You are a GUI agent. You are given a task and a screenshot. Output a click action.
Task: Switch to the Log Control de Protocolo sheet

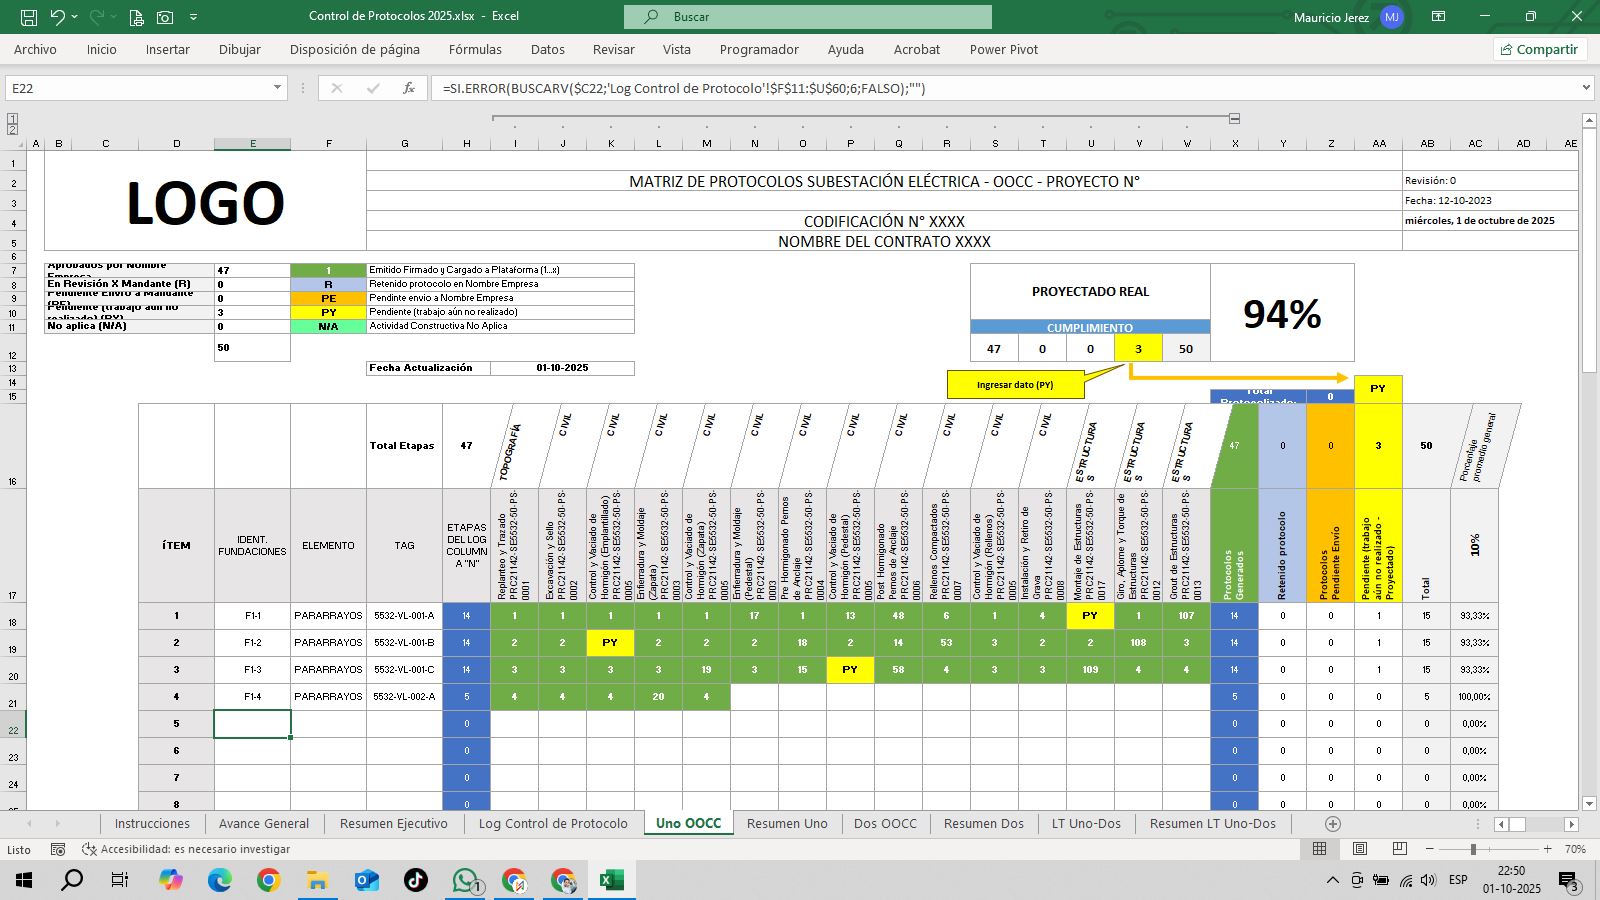(553, 823)
